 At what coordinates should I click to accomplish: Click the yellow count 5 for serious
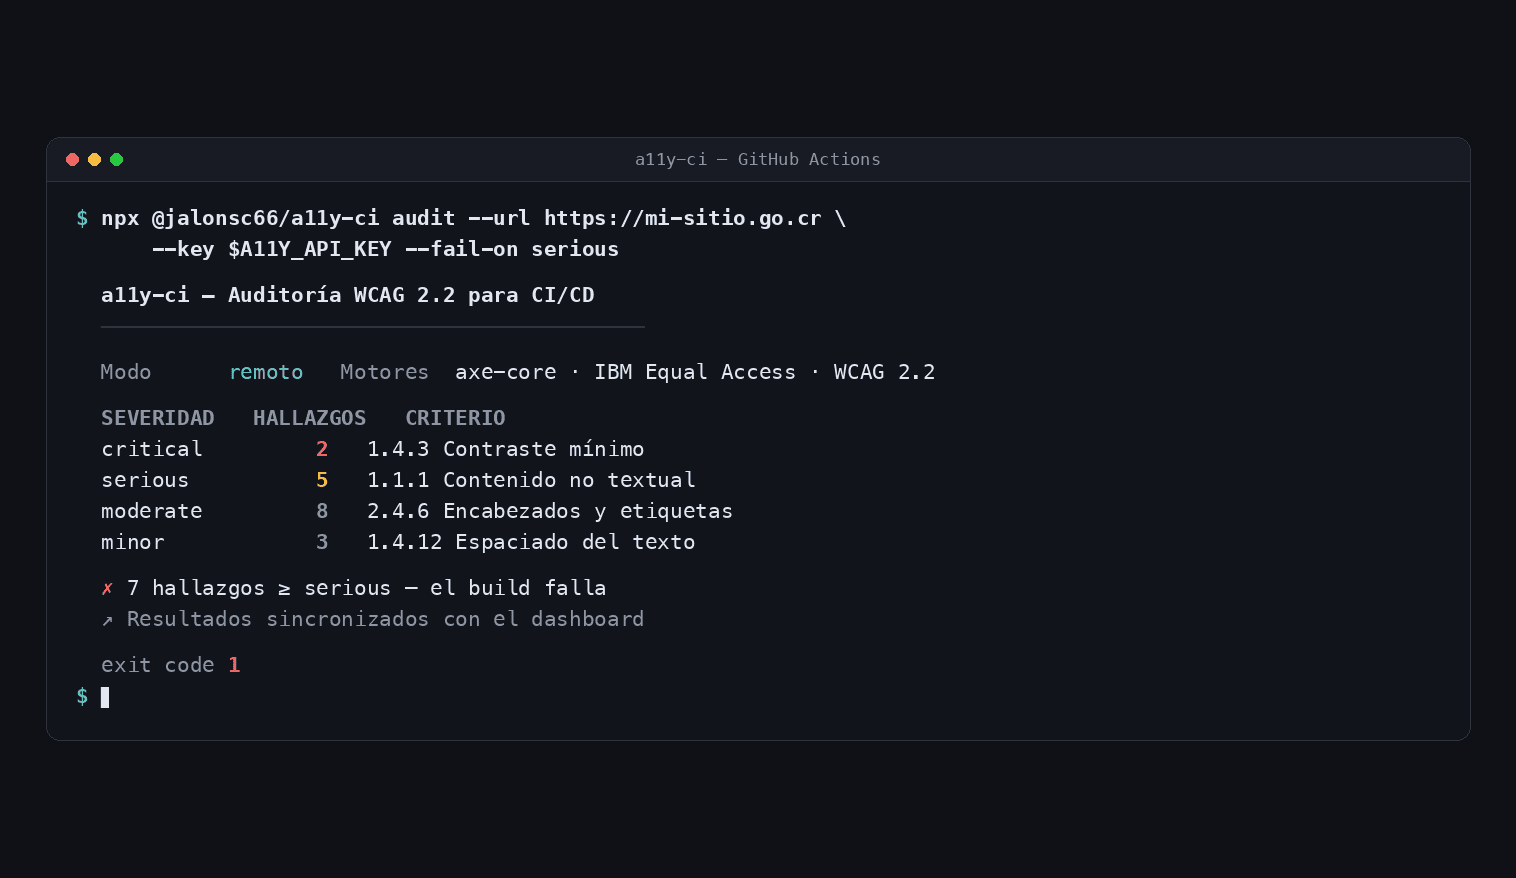point(322,480)
